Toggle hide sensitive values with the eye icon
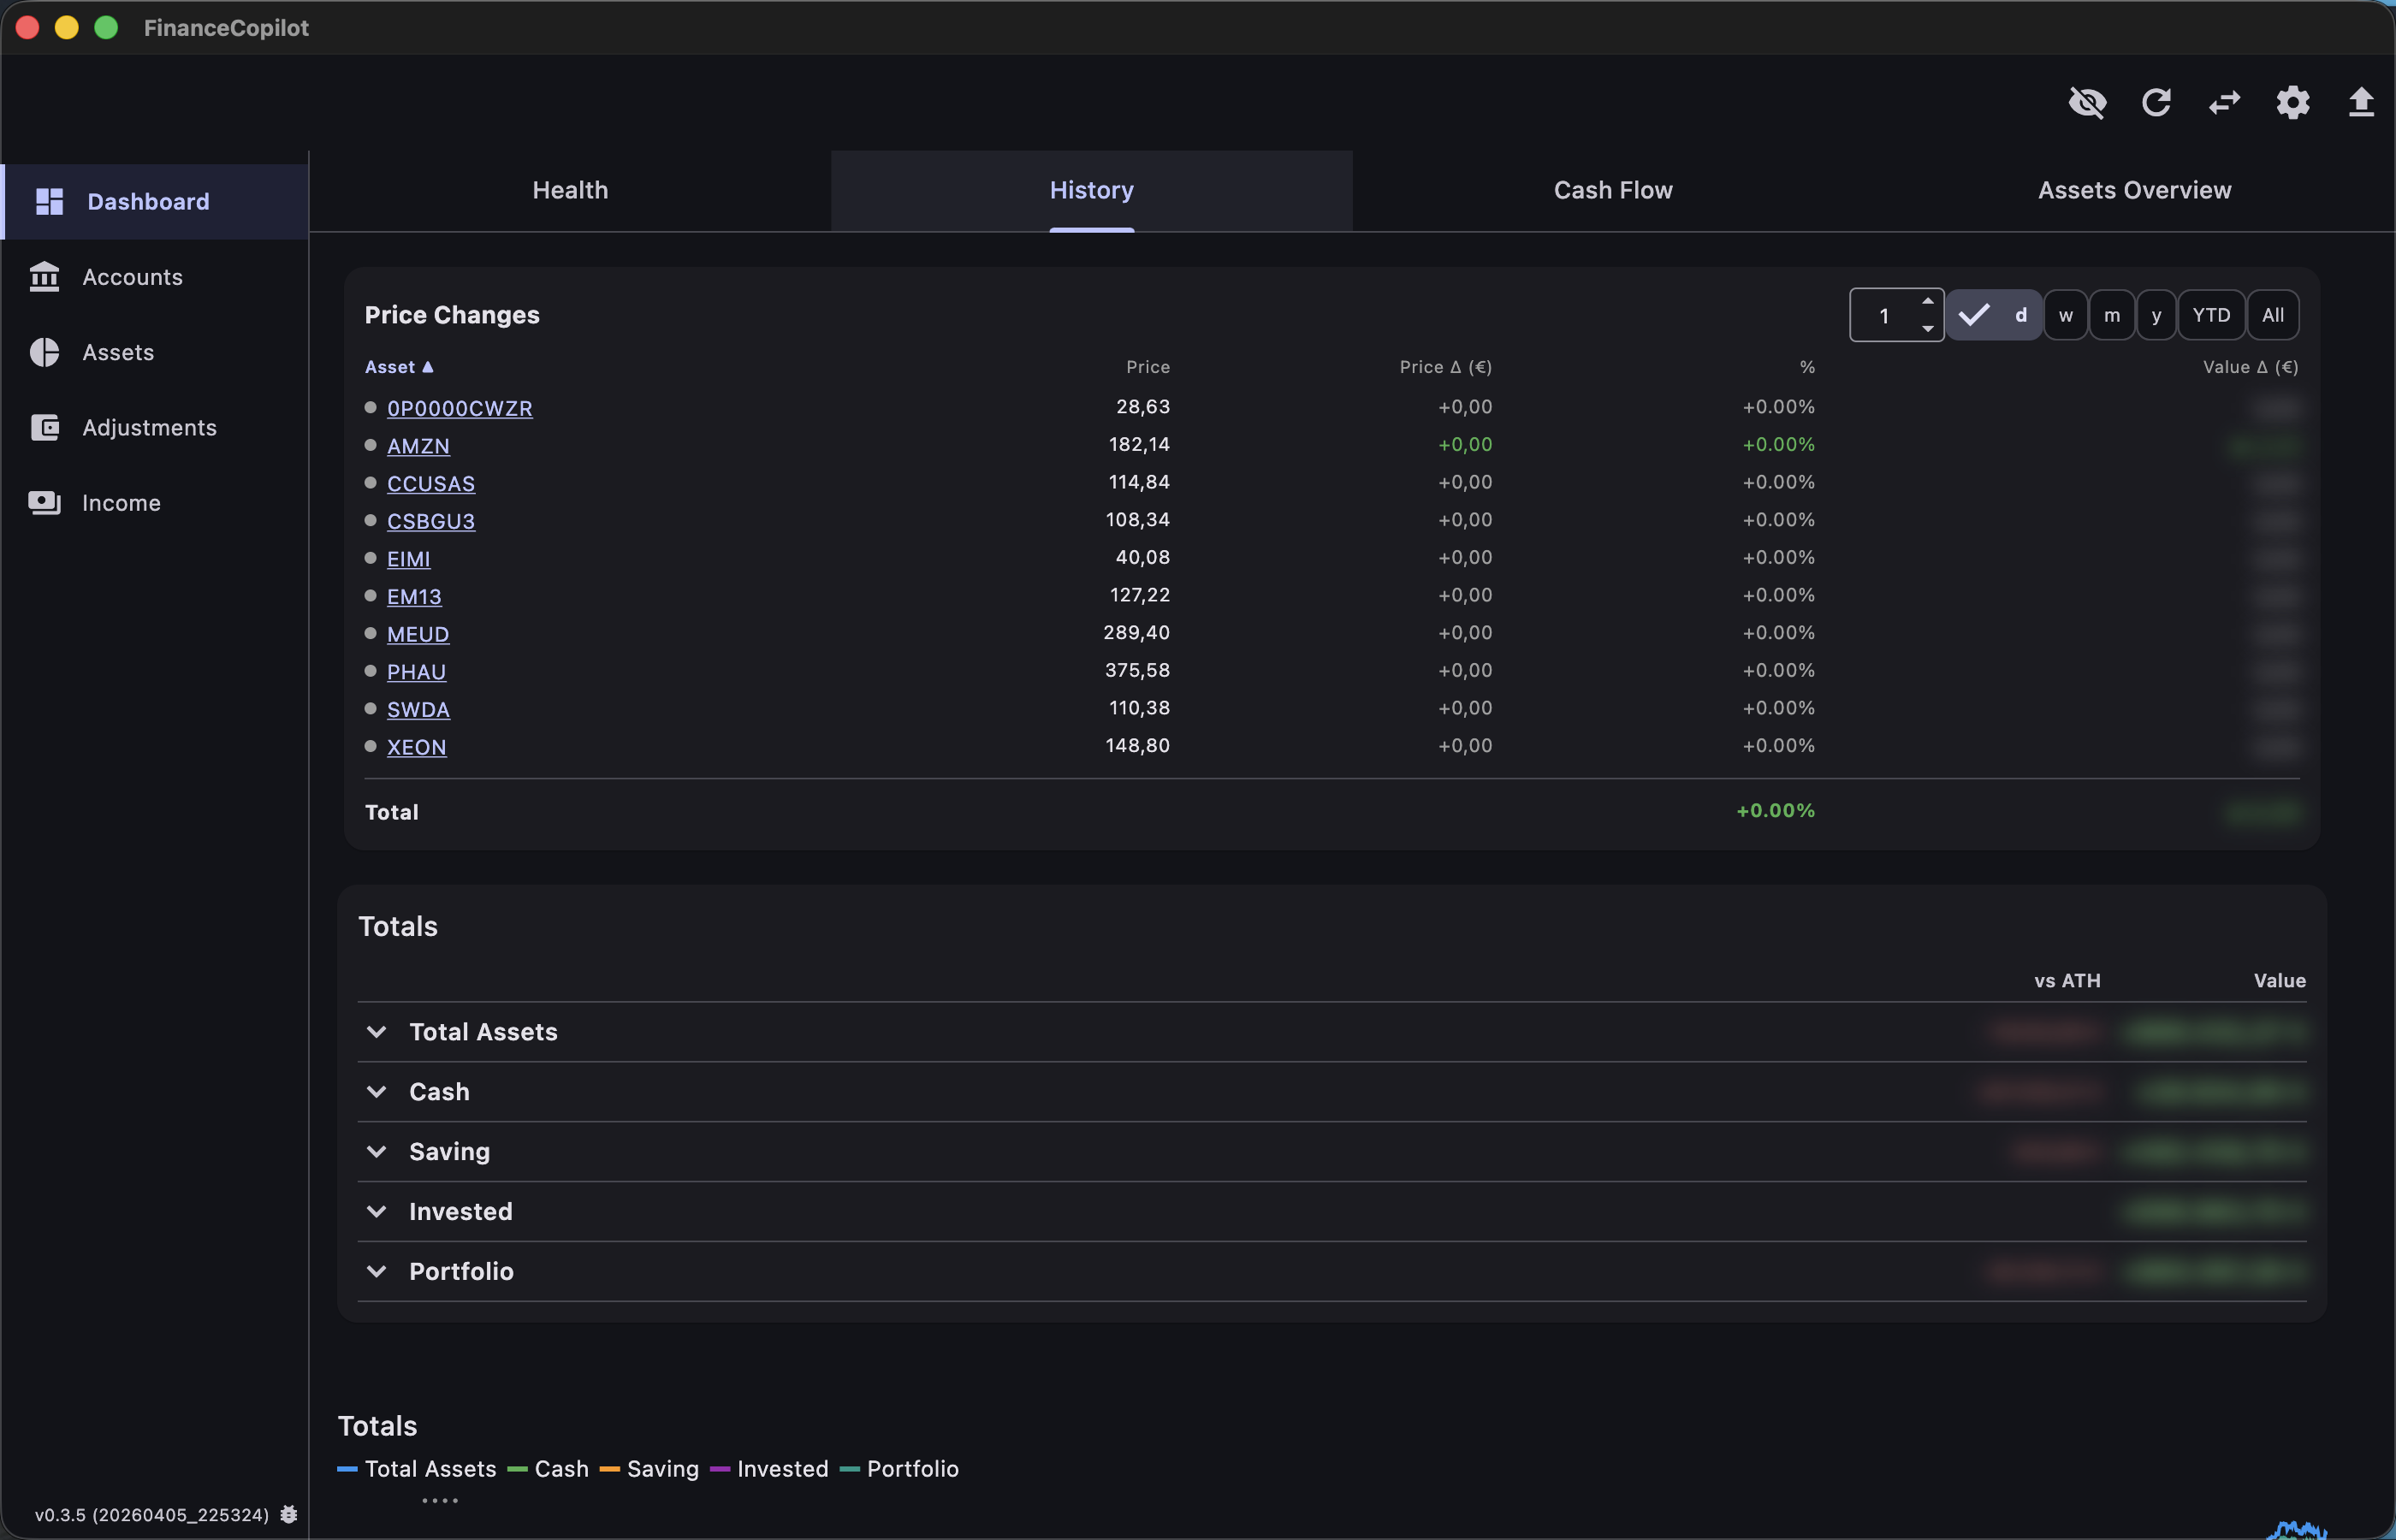Screen dimensions: 2396x1540 tap(2089, 103)
